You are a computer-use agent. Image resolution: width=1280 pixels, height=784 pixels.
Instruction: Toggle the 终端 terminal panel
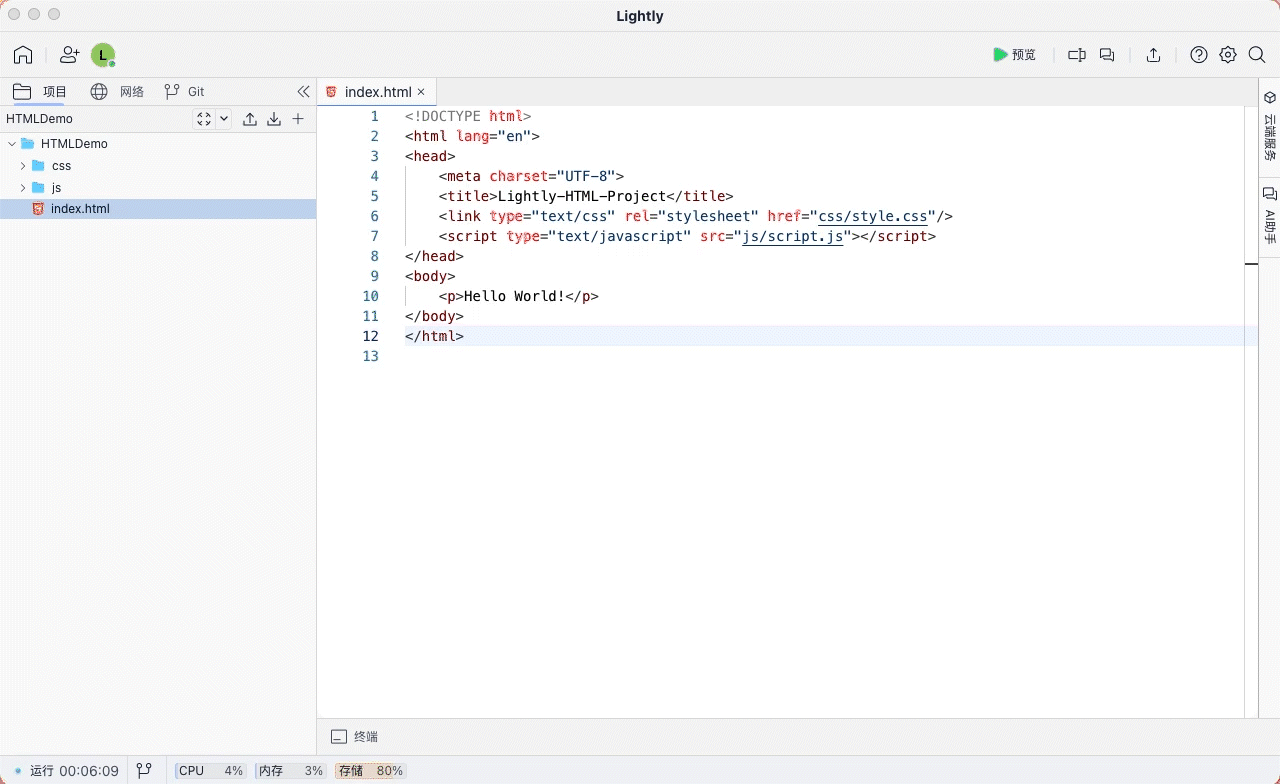click(x=354, y=737)
